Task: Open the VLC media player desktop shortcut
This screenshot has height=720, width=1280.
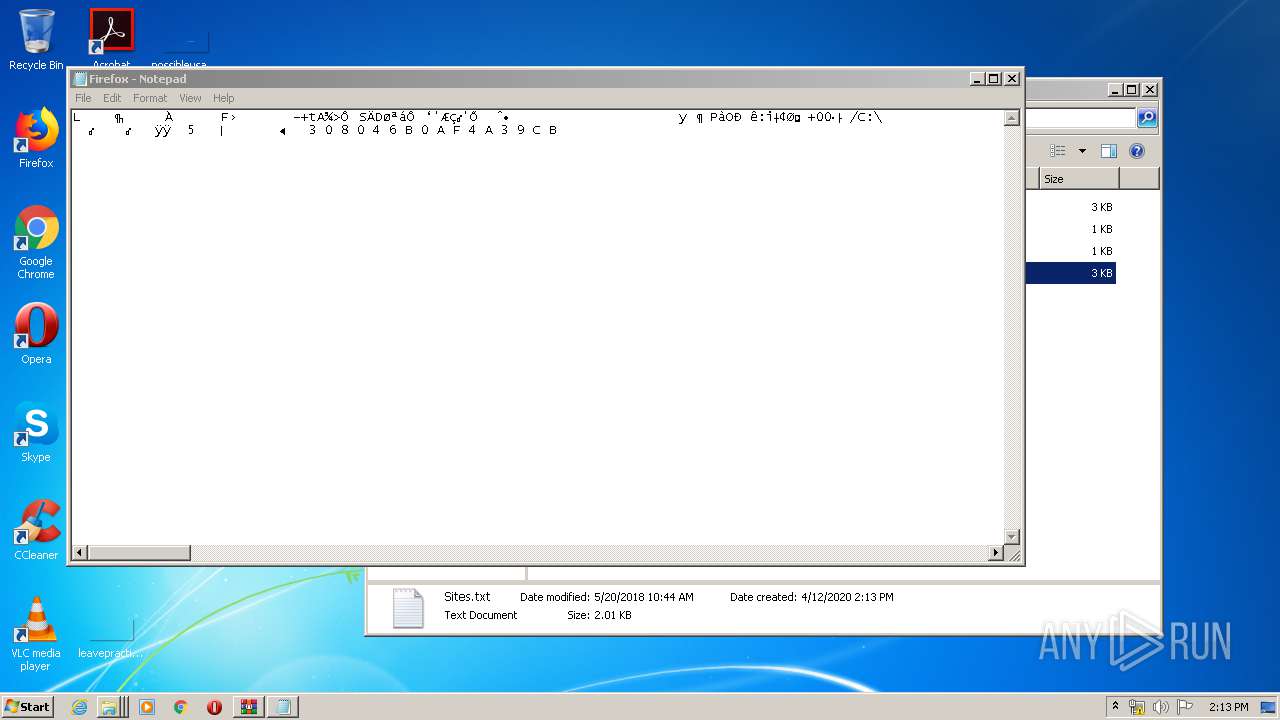Action: pos(36,634)
